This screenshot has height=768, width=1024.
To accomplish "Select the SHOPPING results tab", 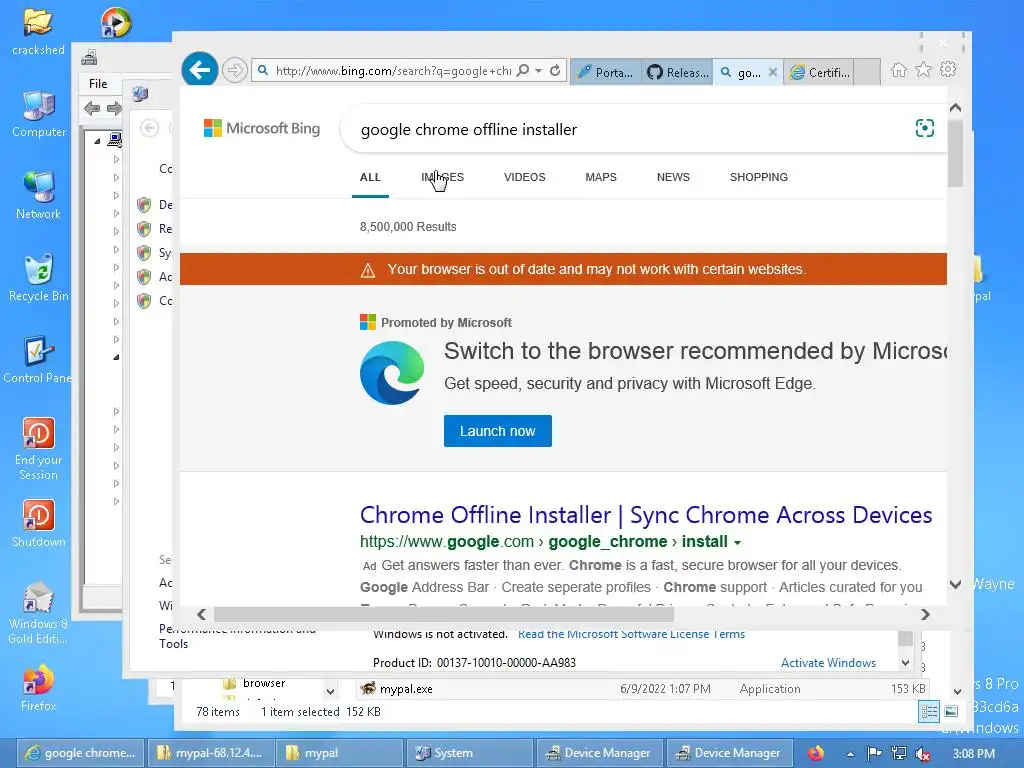I will click(759, 177).
